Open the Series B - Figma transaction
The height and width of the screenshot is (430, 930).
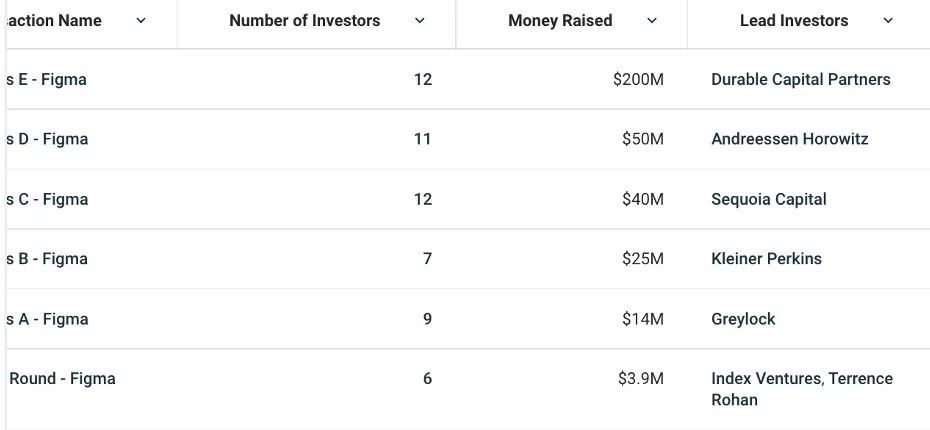point(47,259)
